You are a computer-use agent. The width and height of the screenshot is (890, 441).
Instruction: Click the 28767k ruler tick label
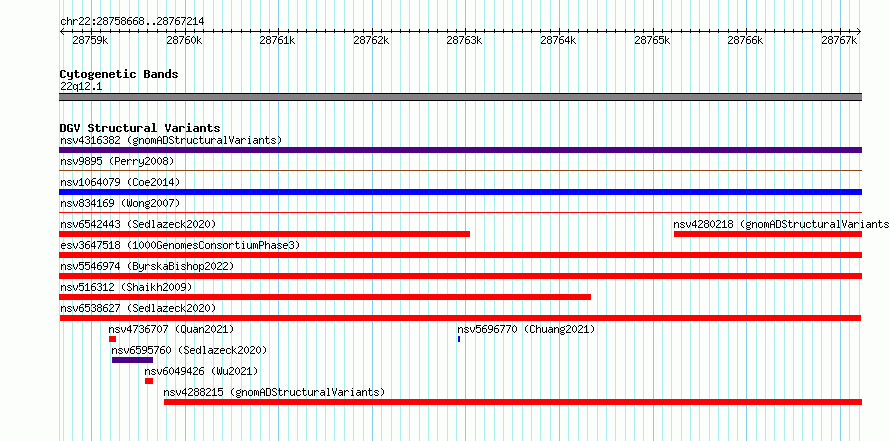[x=840, y=40]
